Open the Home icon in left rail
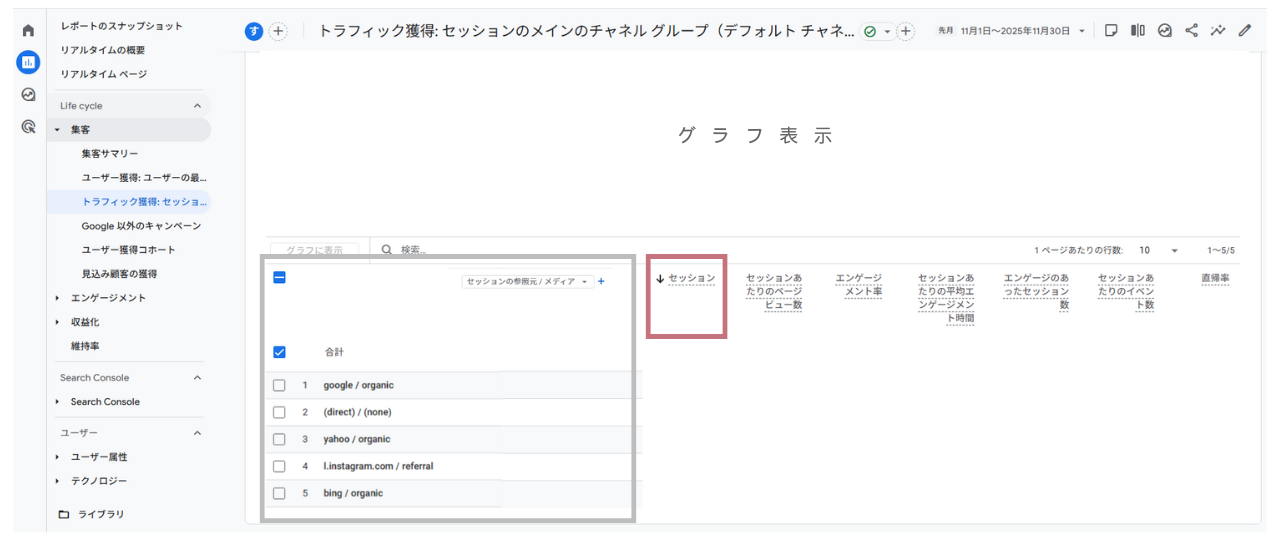 point(28,31)
